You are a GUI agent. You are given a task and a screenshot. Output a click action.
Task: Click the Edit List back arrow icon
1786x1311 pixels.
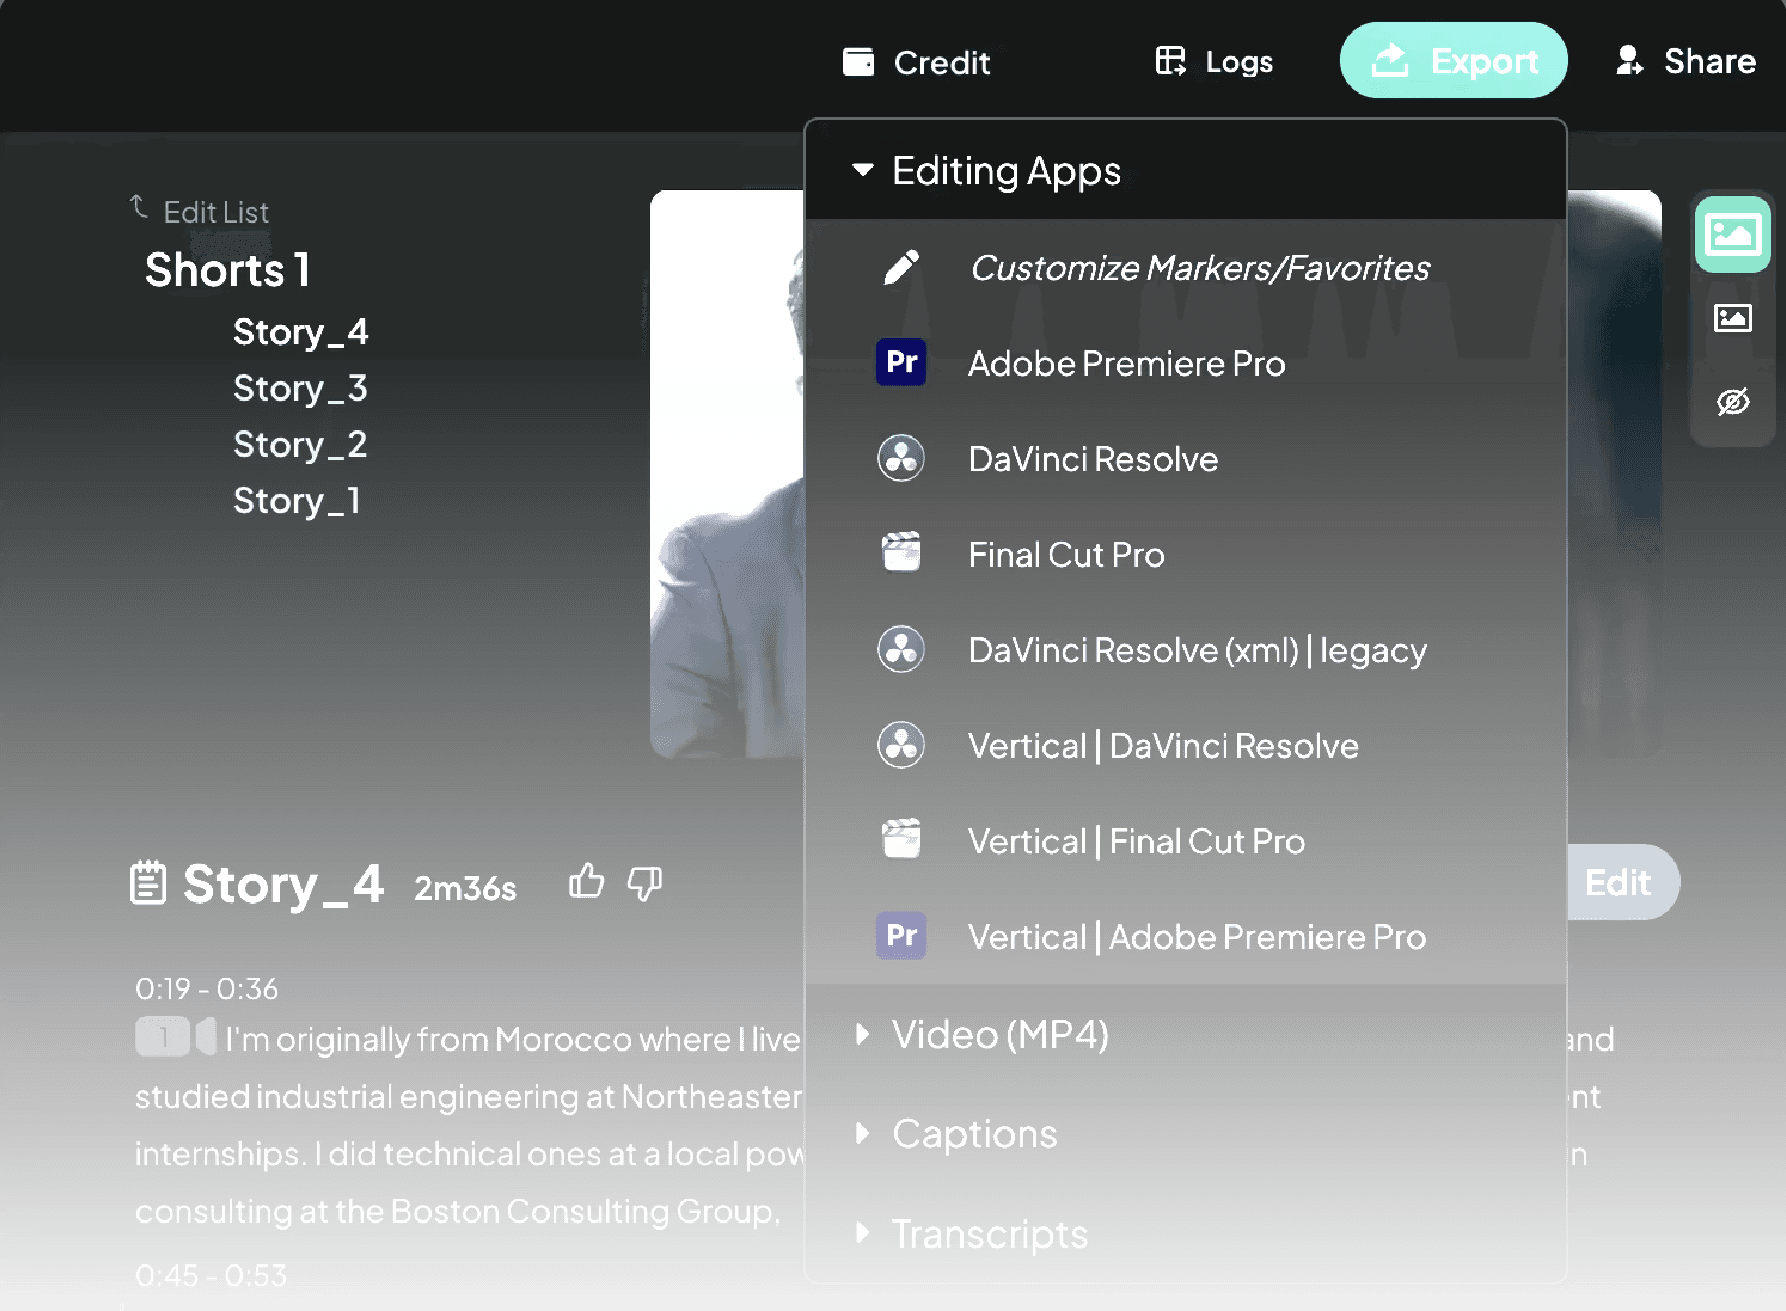point(139,207)
